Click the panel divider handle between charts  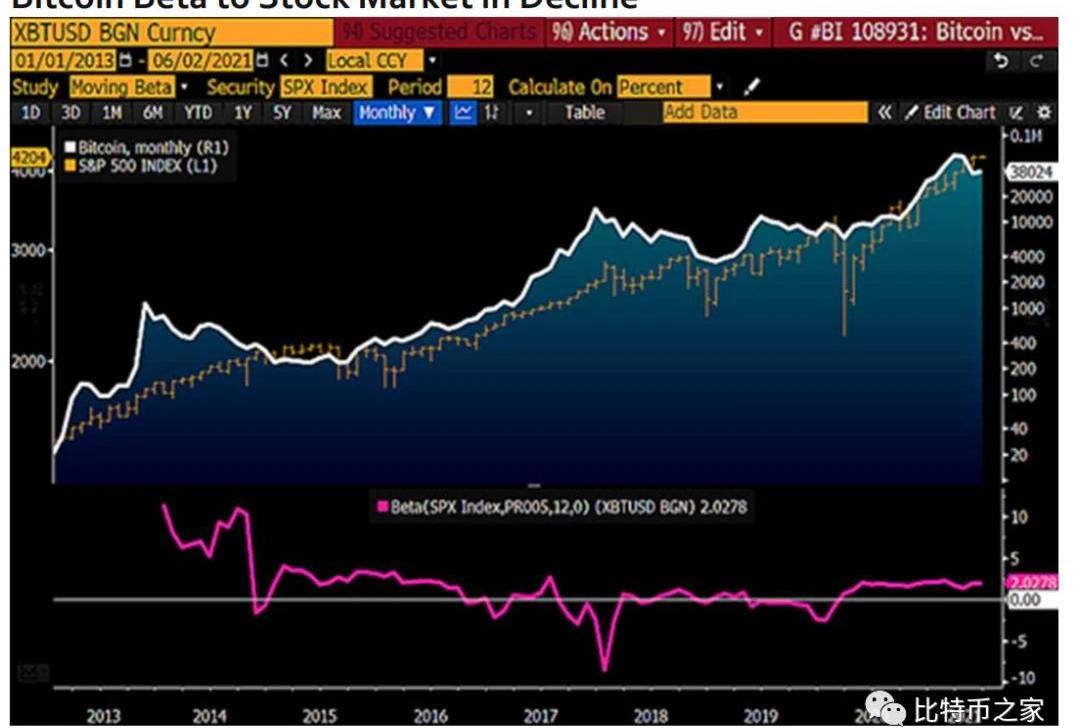point(534,486)
